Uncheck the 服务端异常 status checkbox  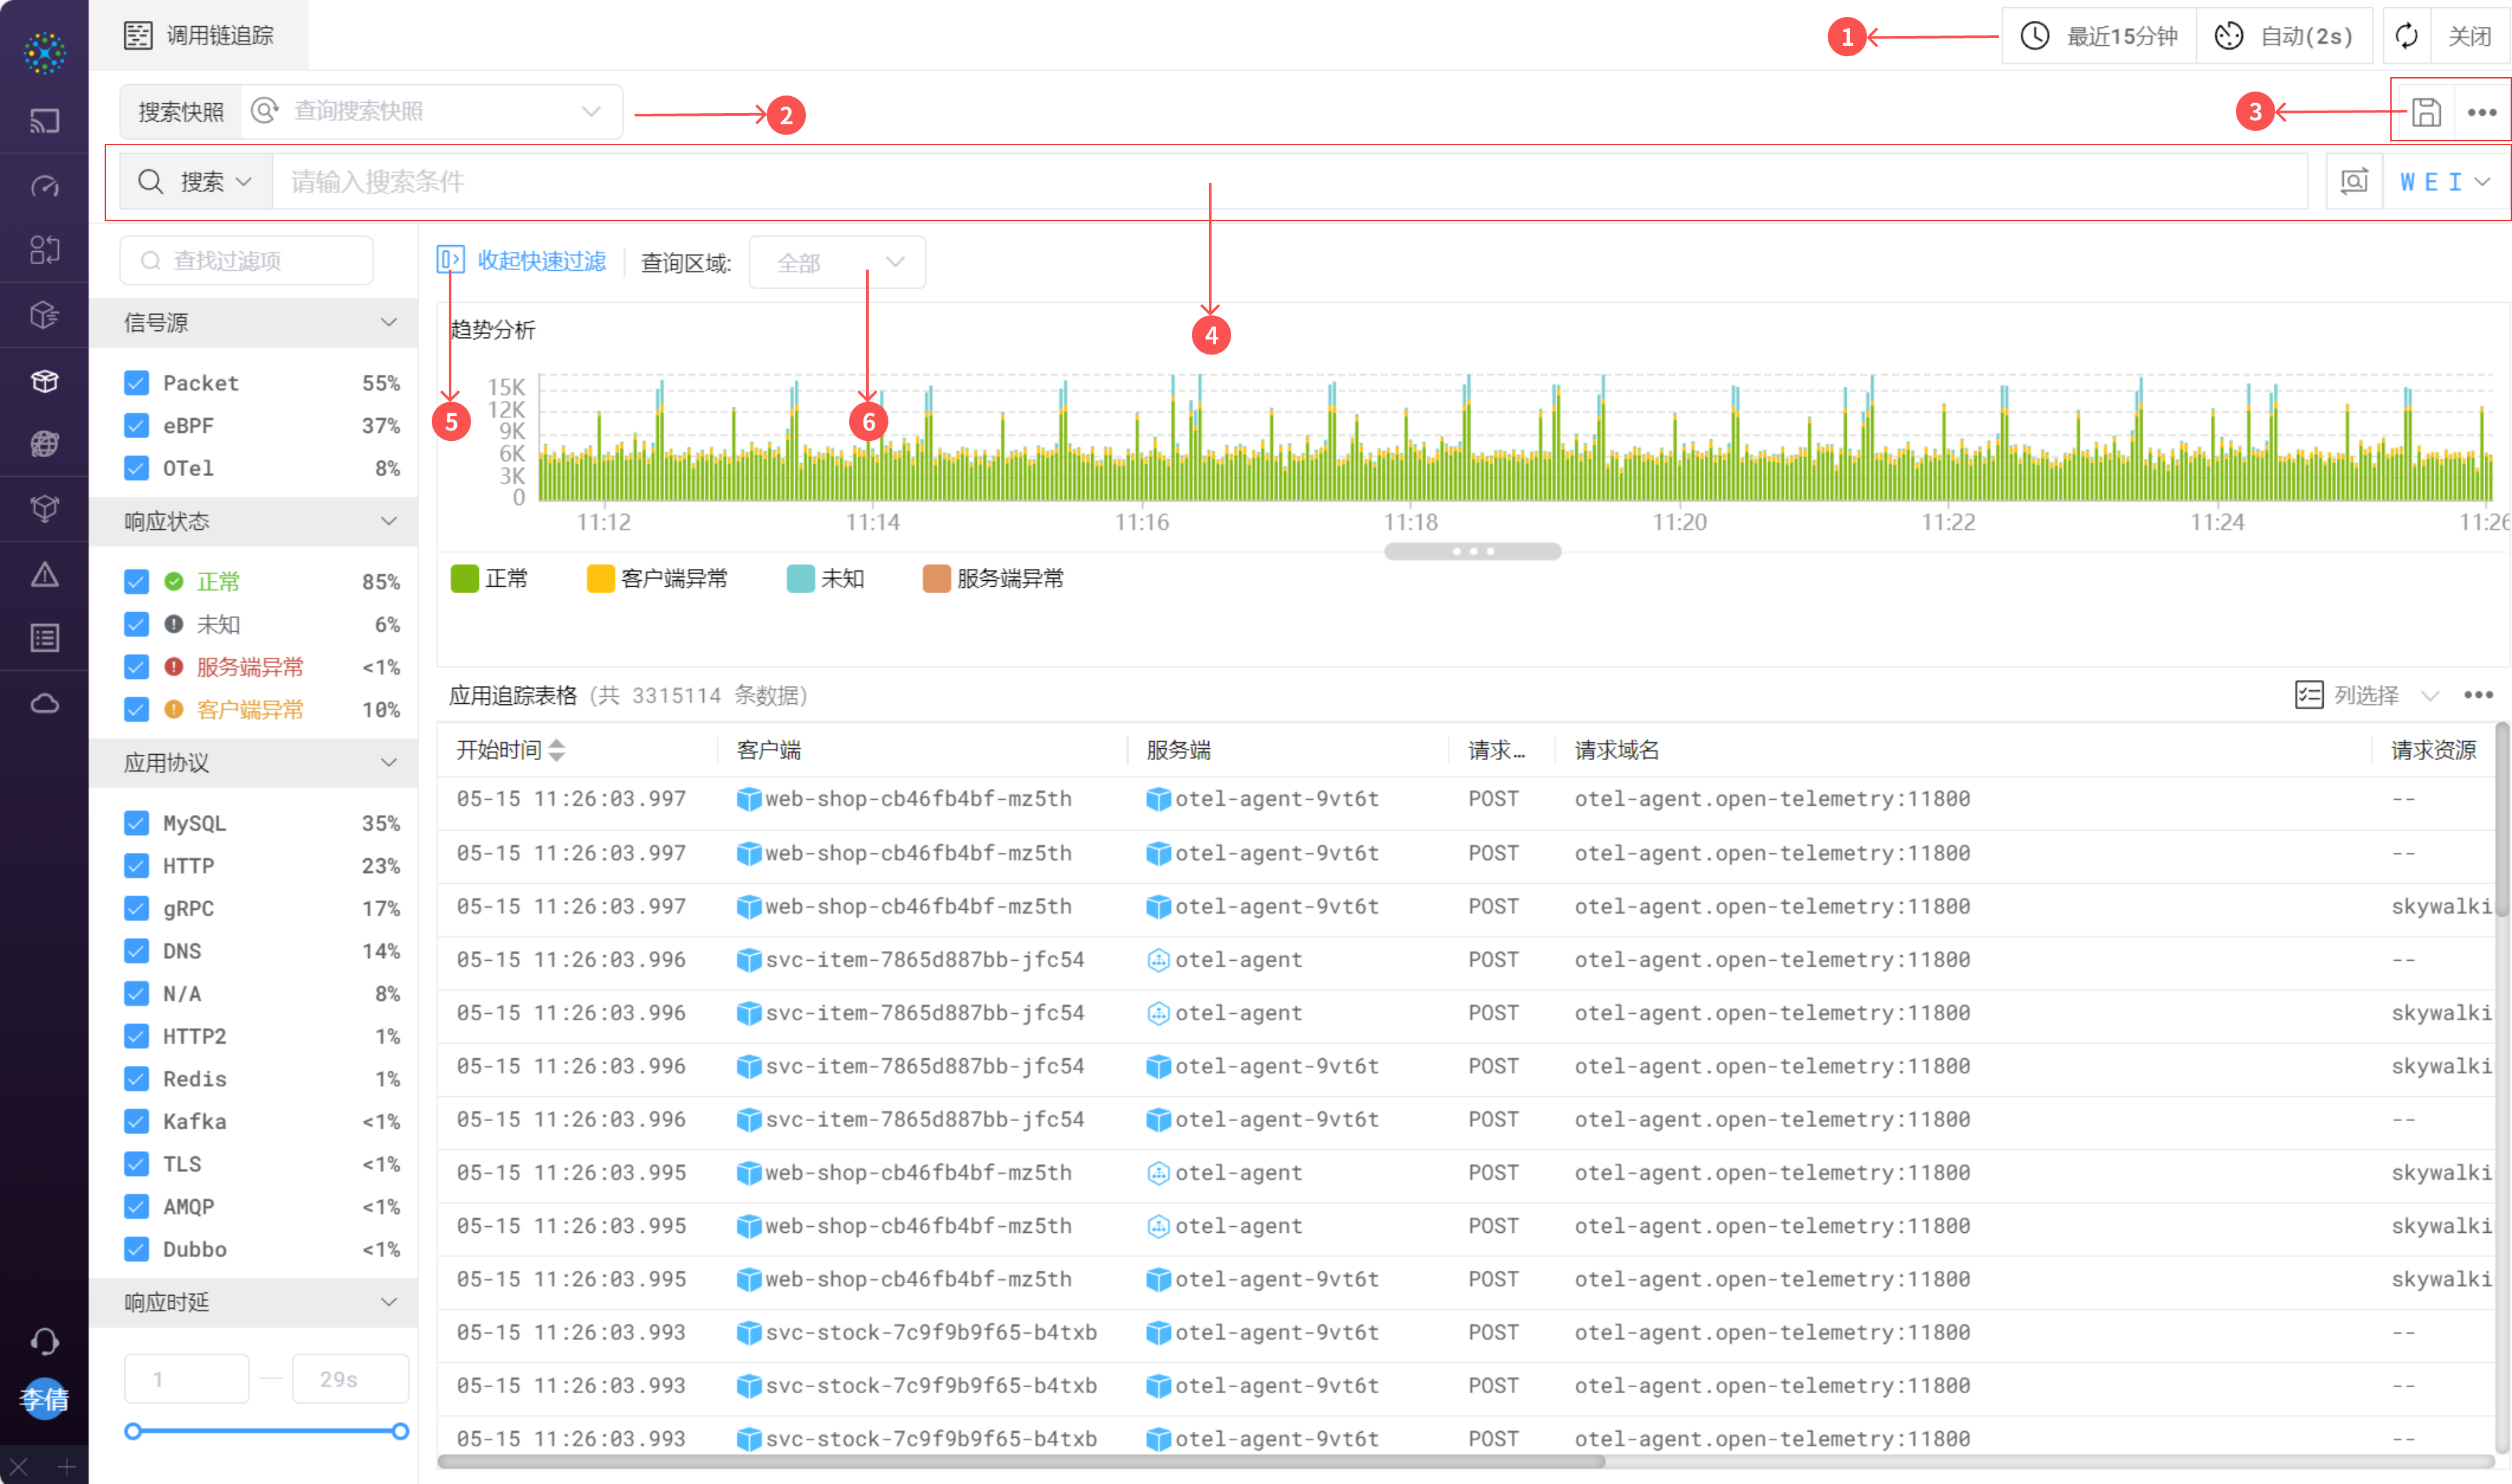tap(137, 667)
